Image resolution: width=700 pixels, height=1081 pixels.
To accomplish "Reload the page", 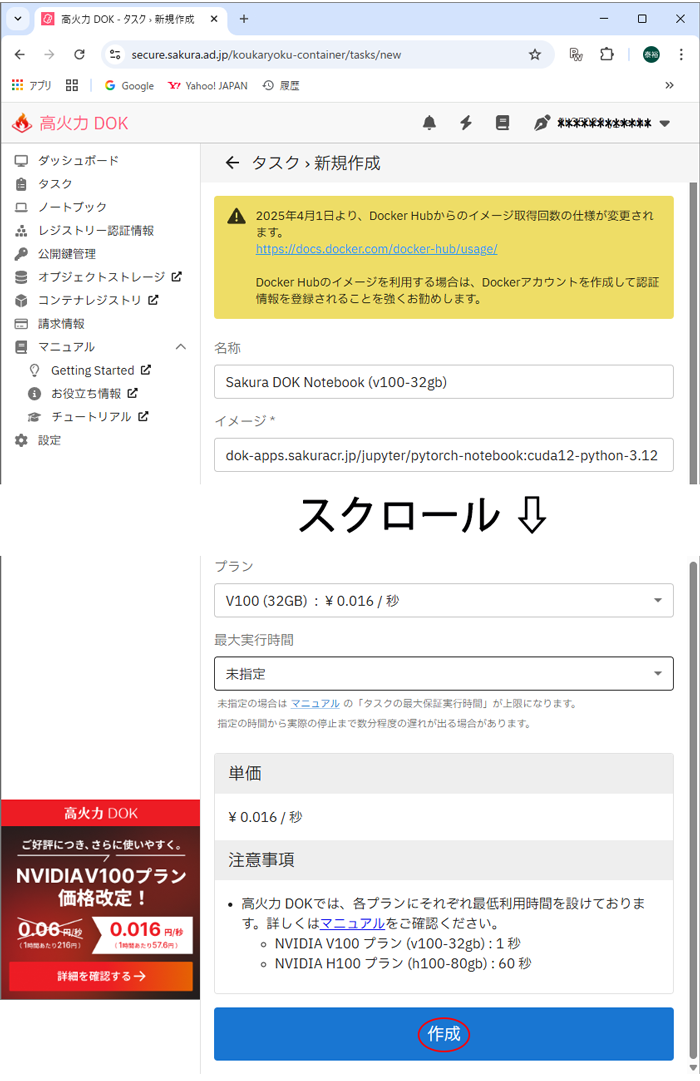I will point(79,54).
